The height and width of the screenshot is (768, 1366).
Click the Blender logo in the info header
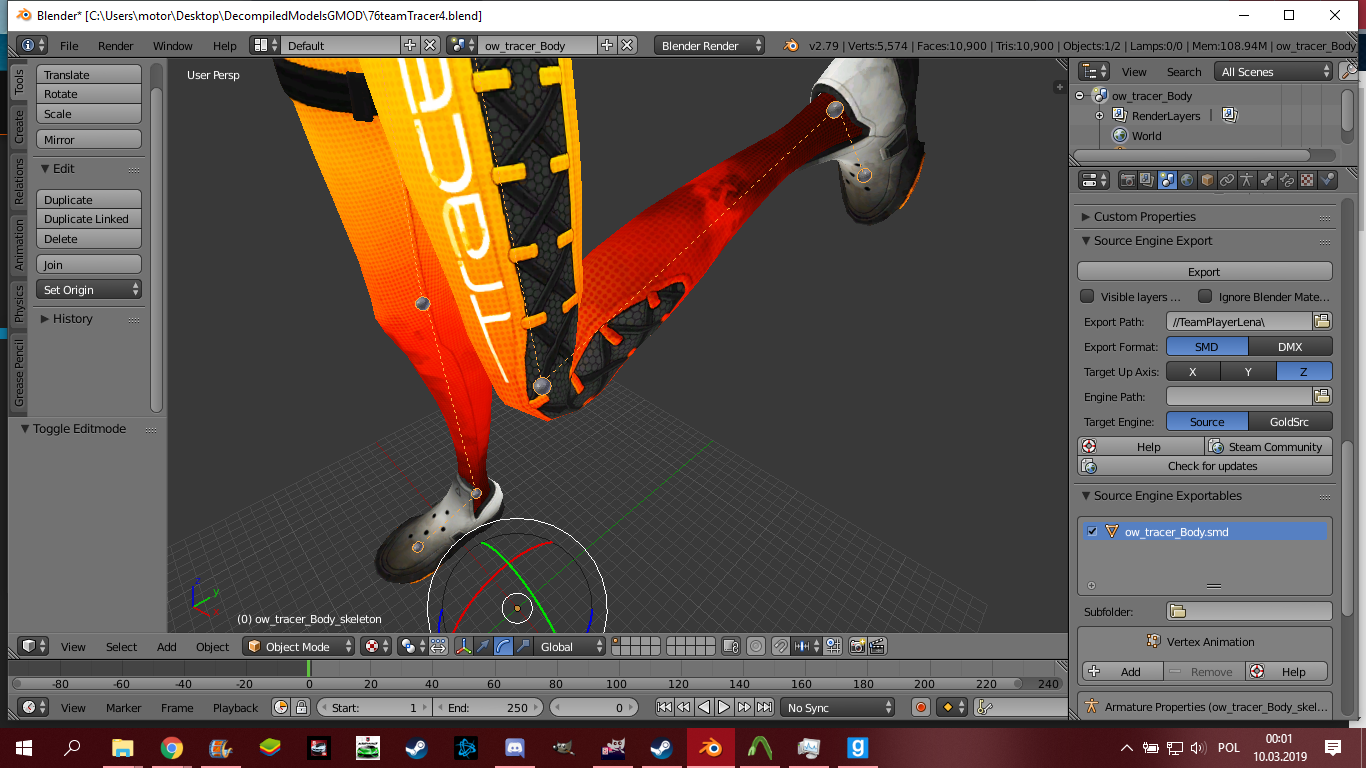pyautogui.click(x=791, y=45)
